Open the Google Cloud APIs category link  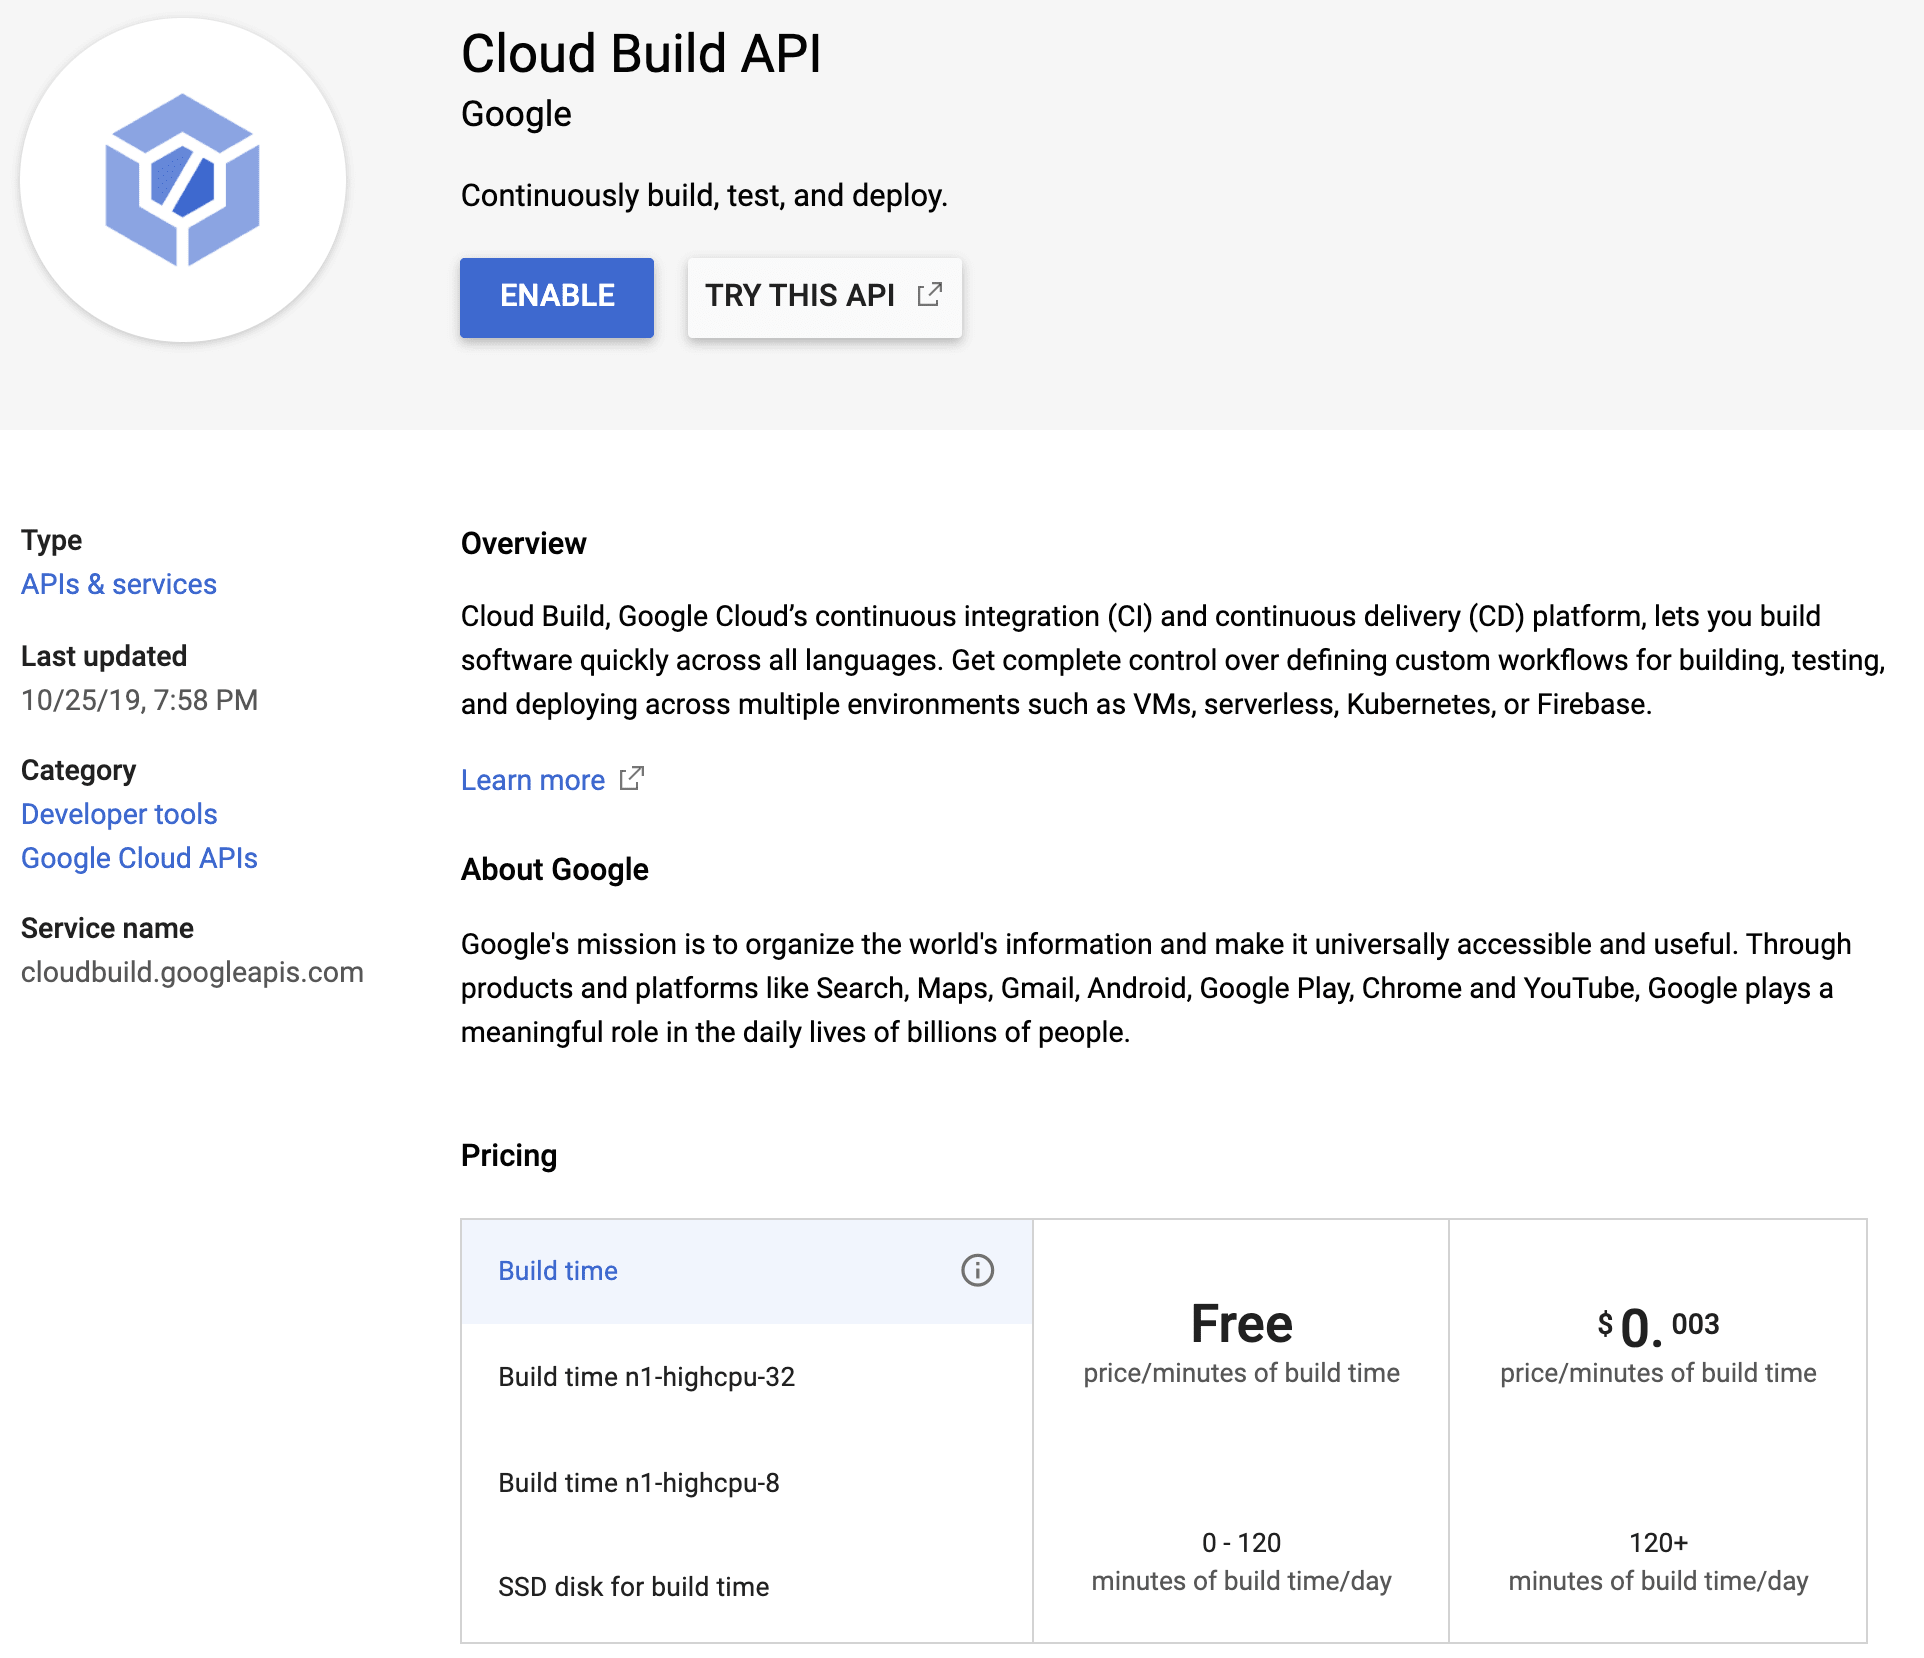point(139,858)
